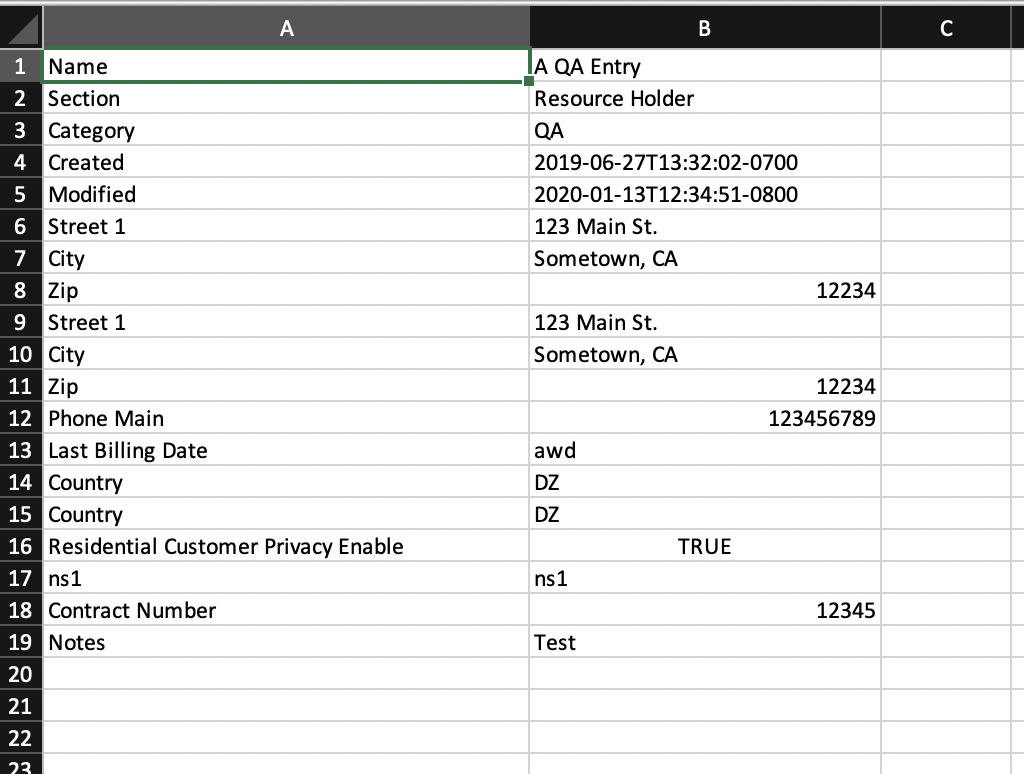Image resolution: width=1024 pixels, height=774 pixels.
Task: Click the row 1 header number
Action: 21,67
